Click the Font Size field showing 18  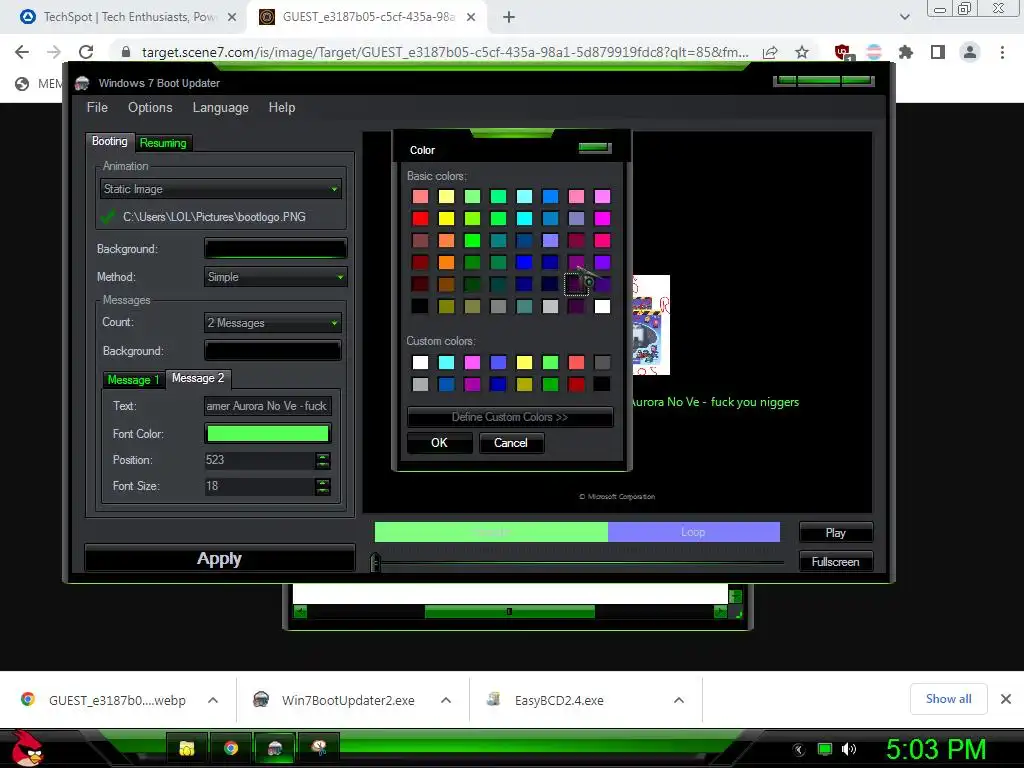(259, 486)
